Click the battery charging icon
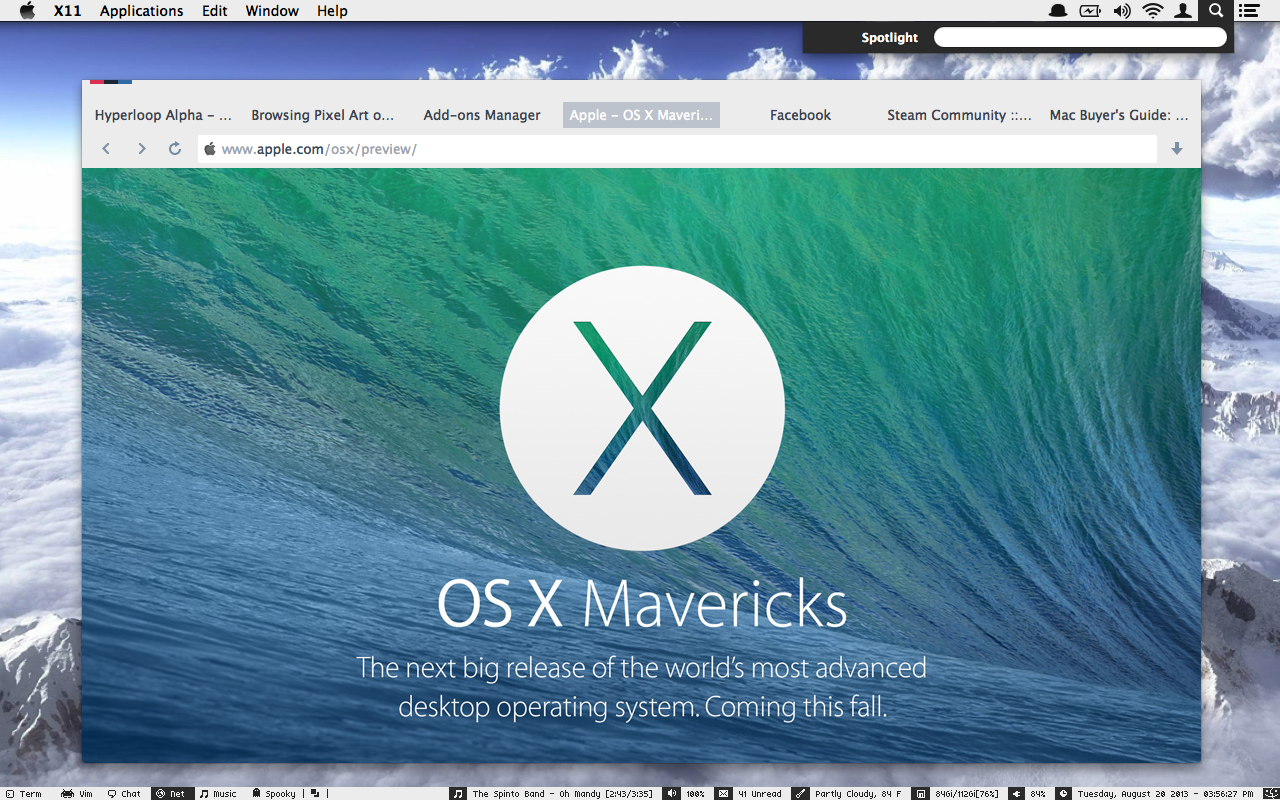The image size is (1280, 800). (1089, 11)
